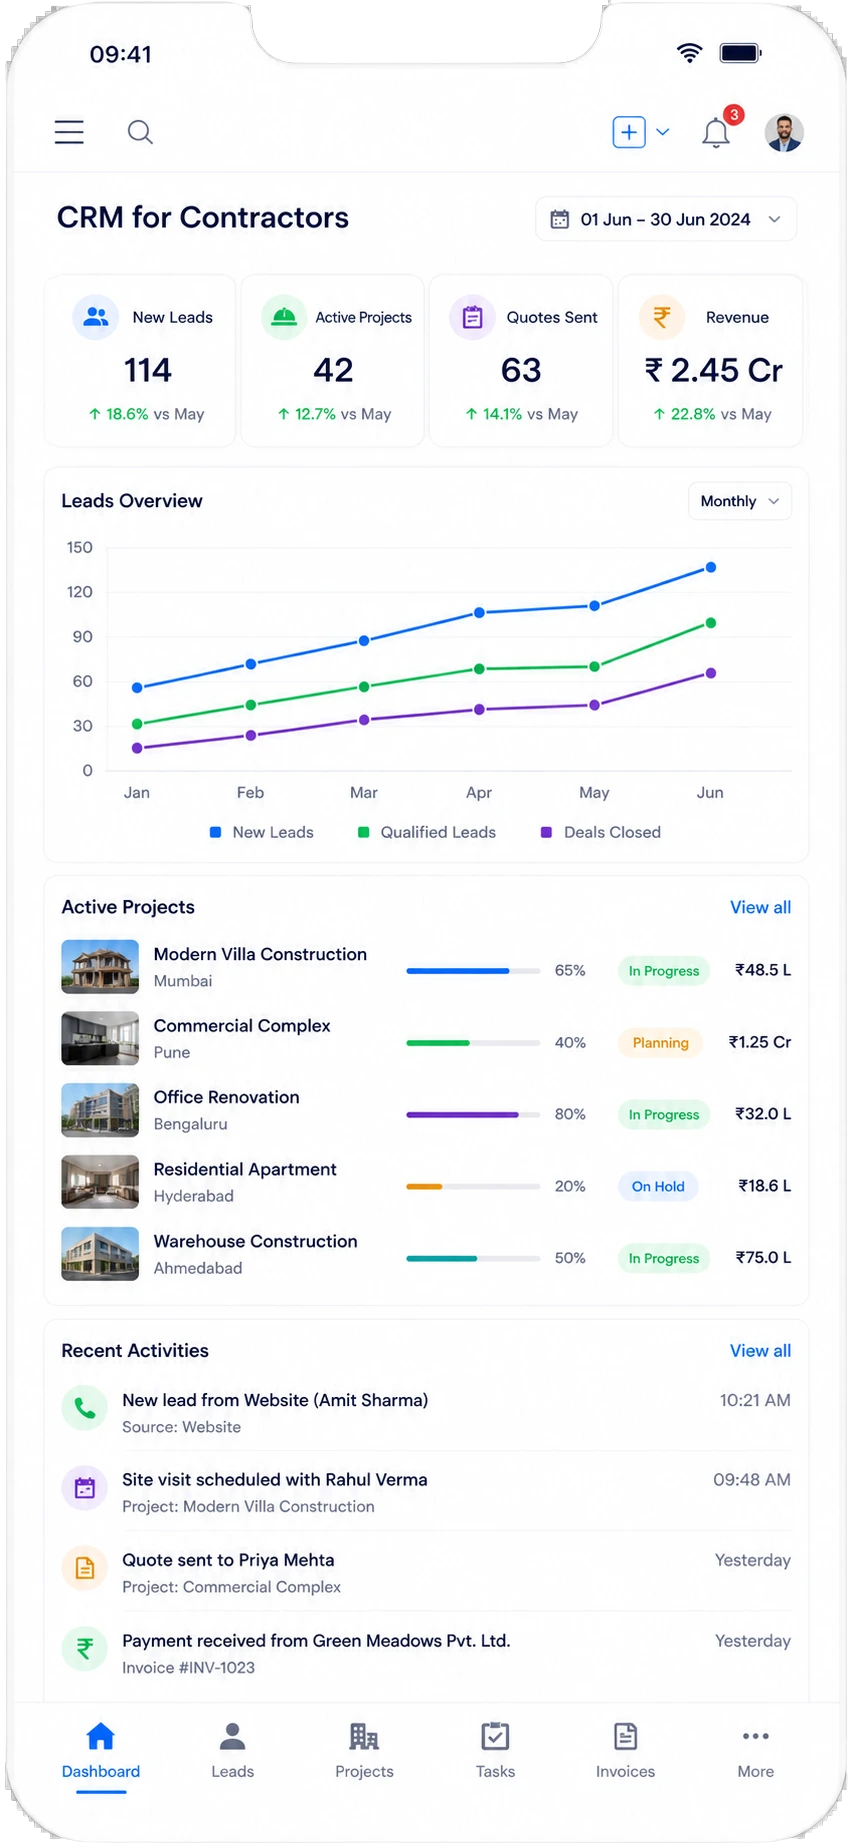Click the battery status icon

point(741,53)
